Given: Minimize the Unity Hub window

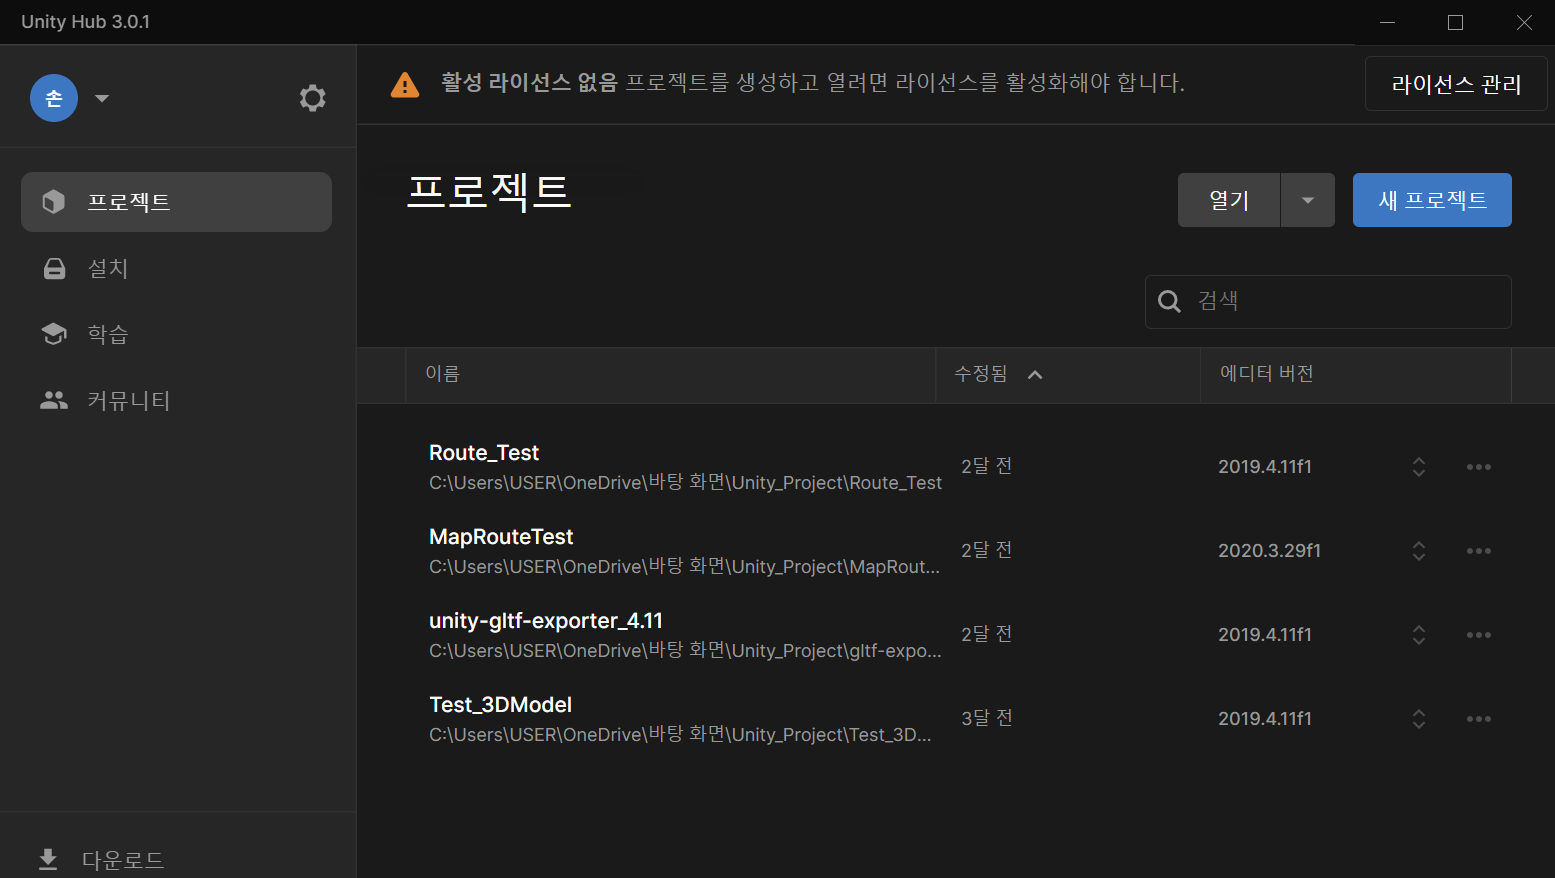Looking at the screenshot, I should [1388, 22].
